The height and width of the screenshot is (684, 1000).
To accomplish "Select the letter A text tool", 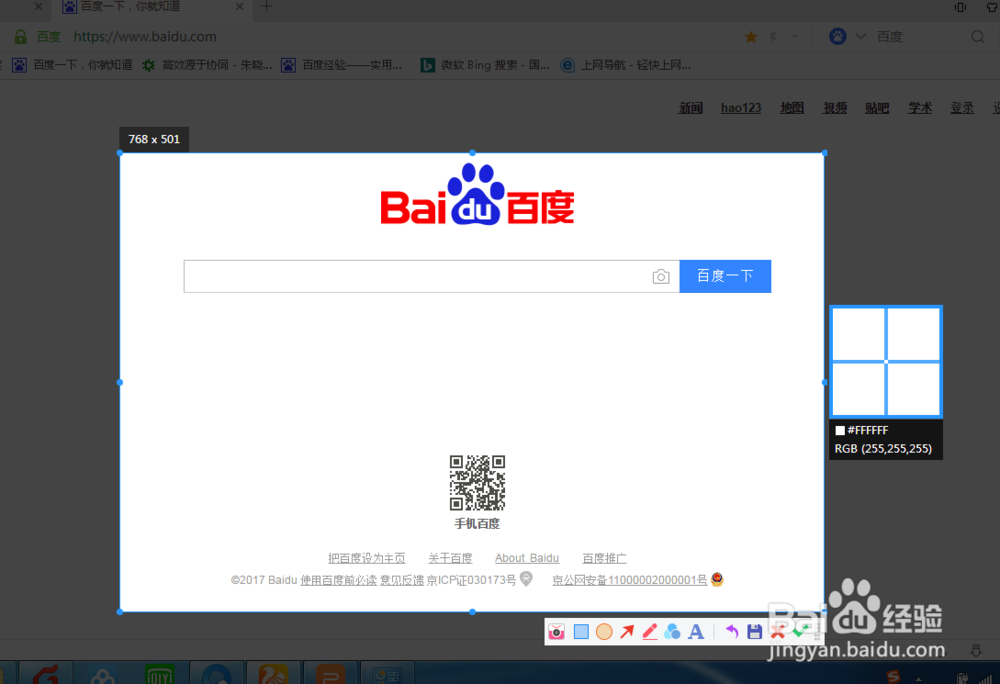I will click(x=696, y=632).
